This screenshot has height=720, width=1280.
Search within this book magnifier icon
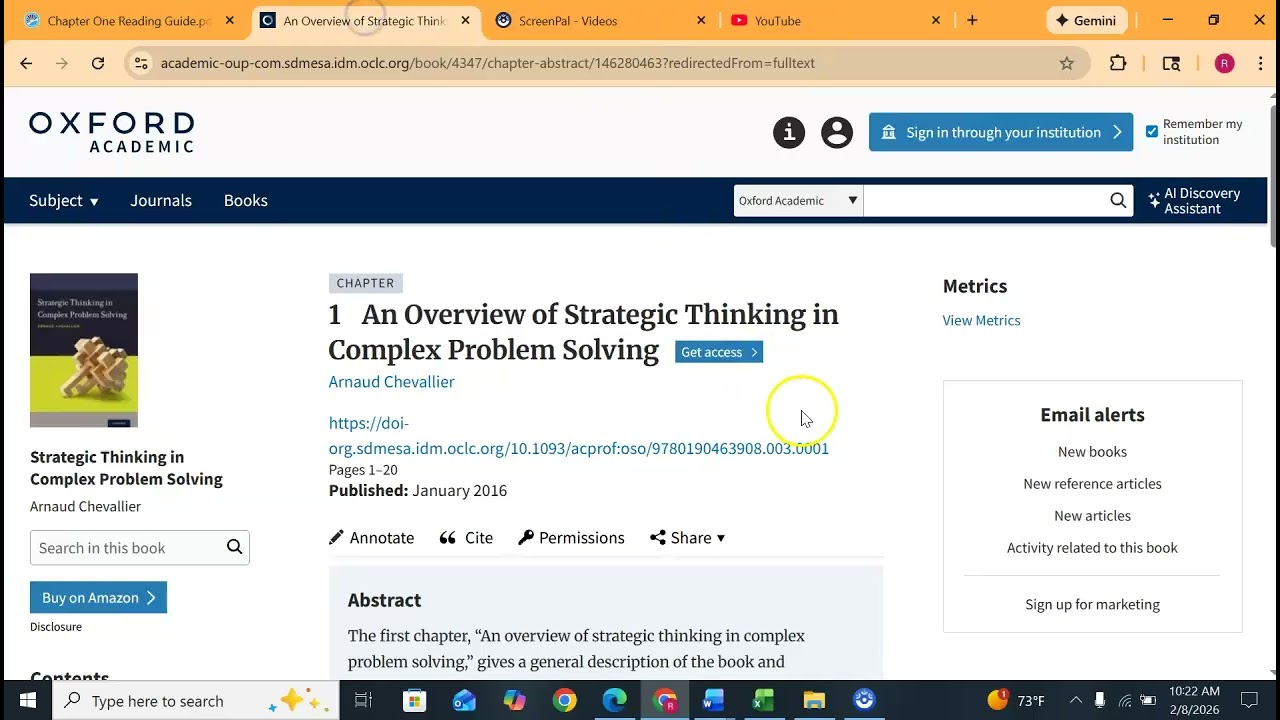[235, 547]
